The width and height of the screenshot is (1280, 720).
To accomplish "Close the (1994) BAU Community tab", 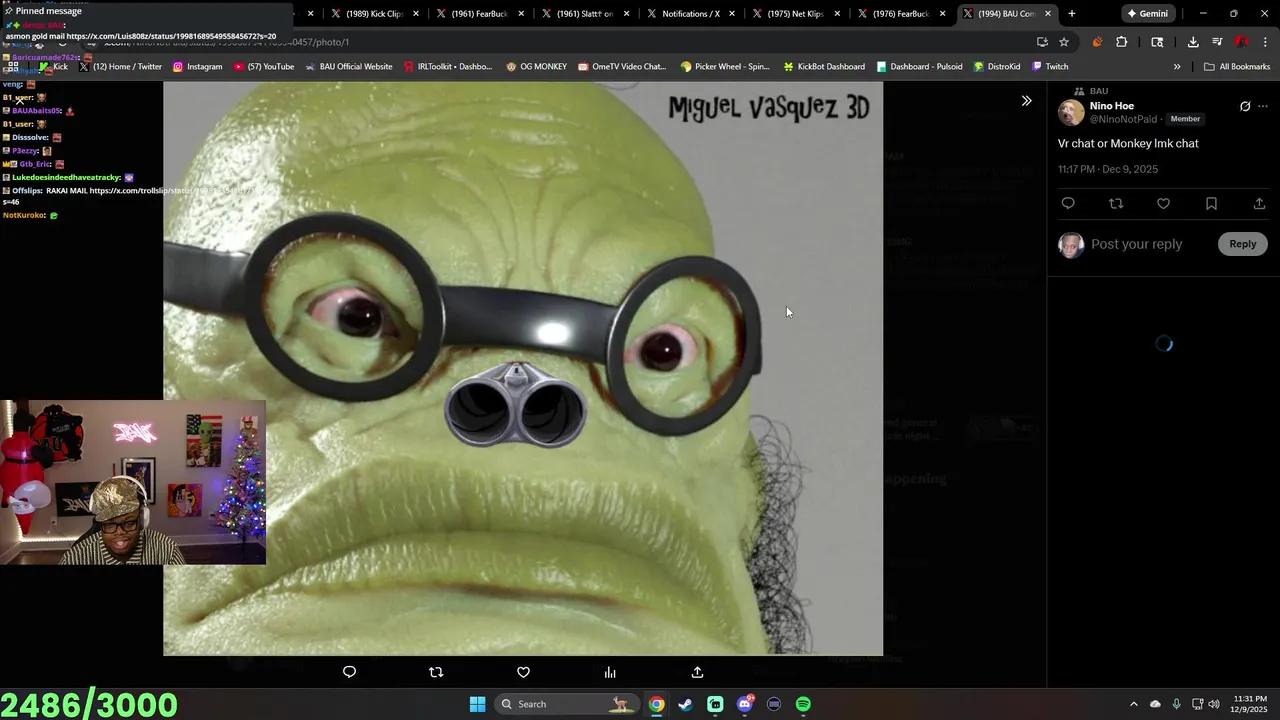I will [x=1048, y=14].
